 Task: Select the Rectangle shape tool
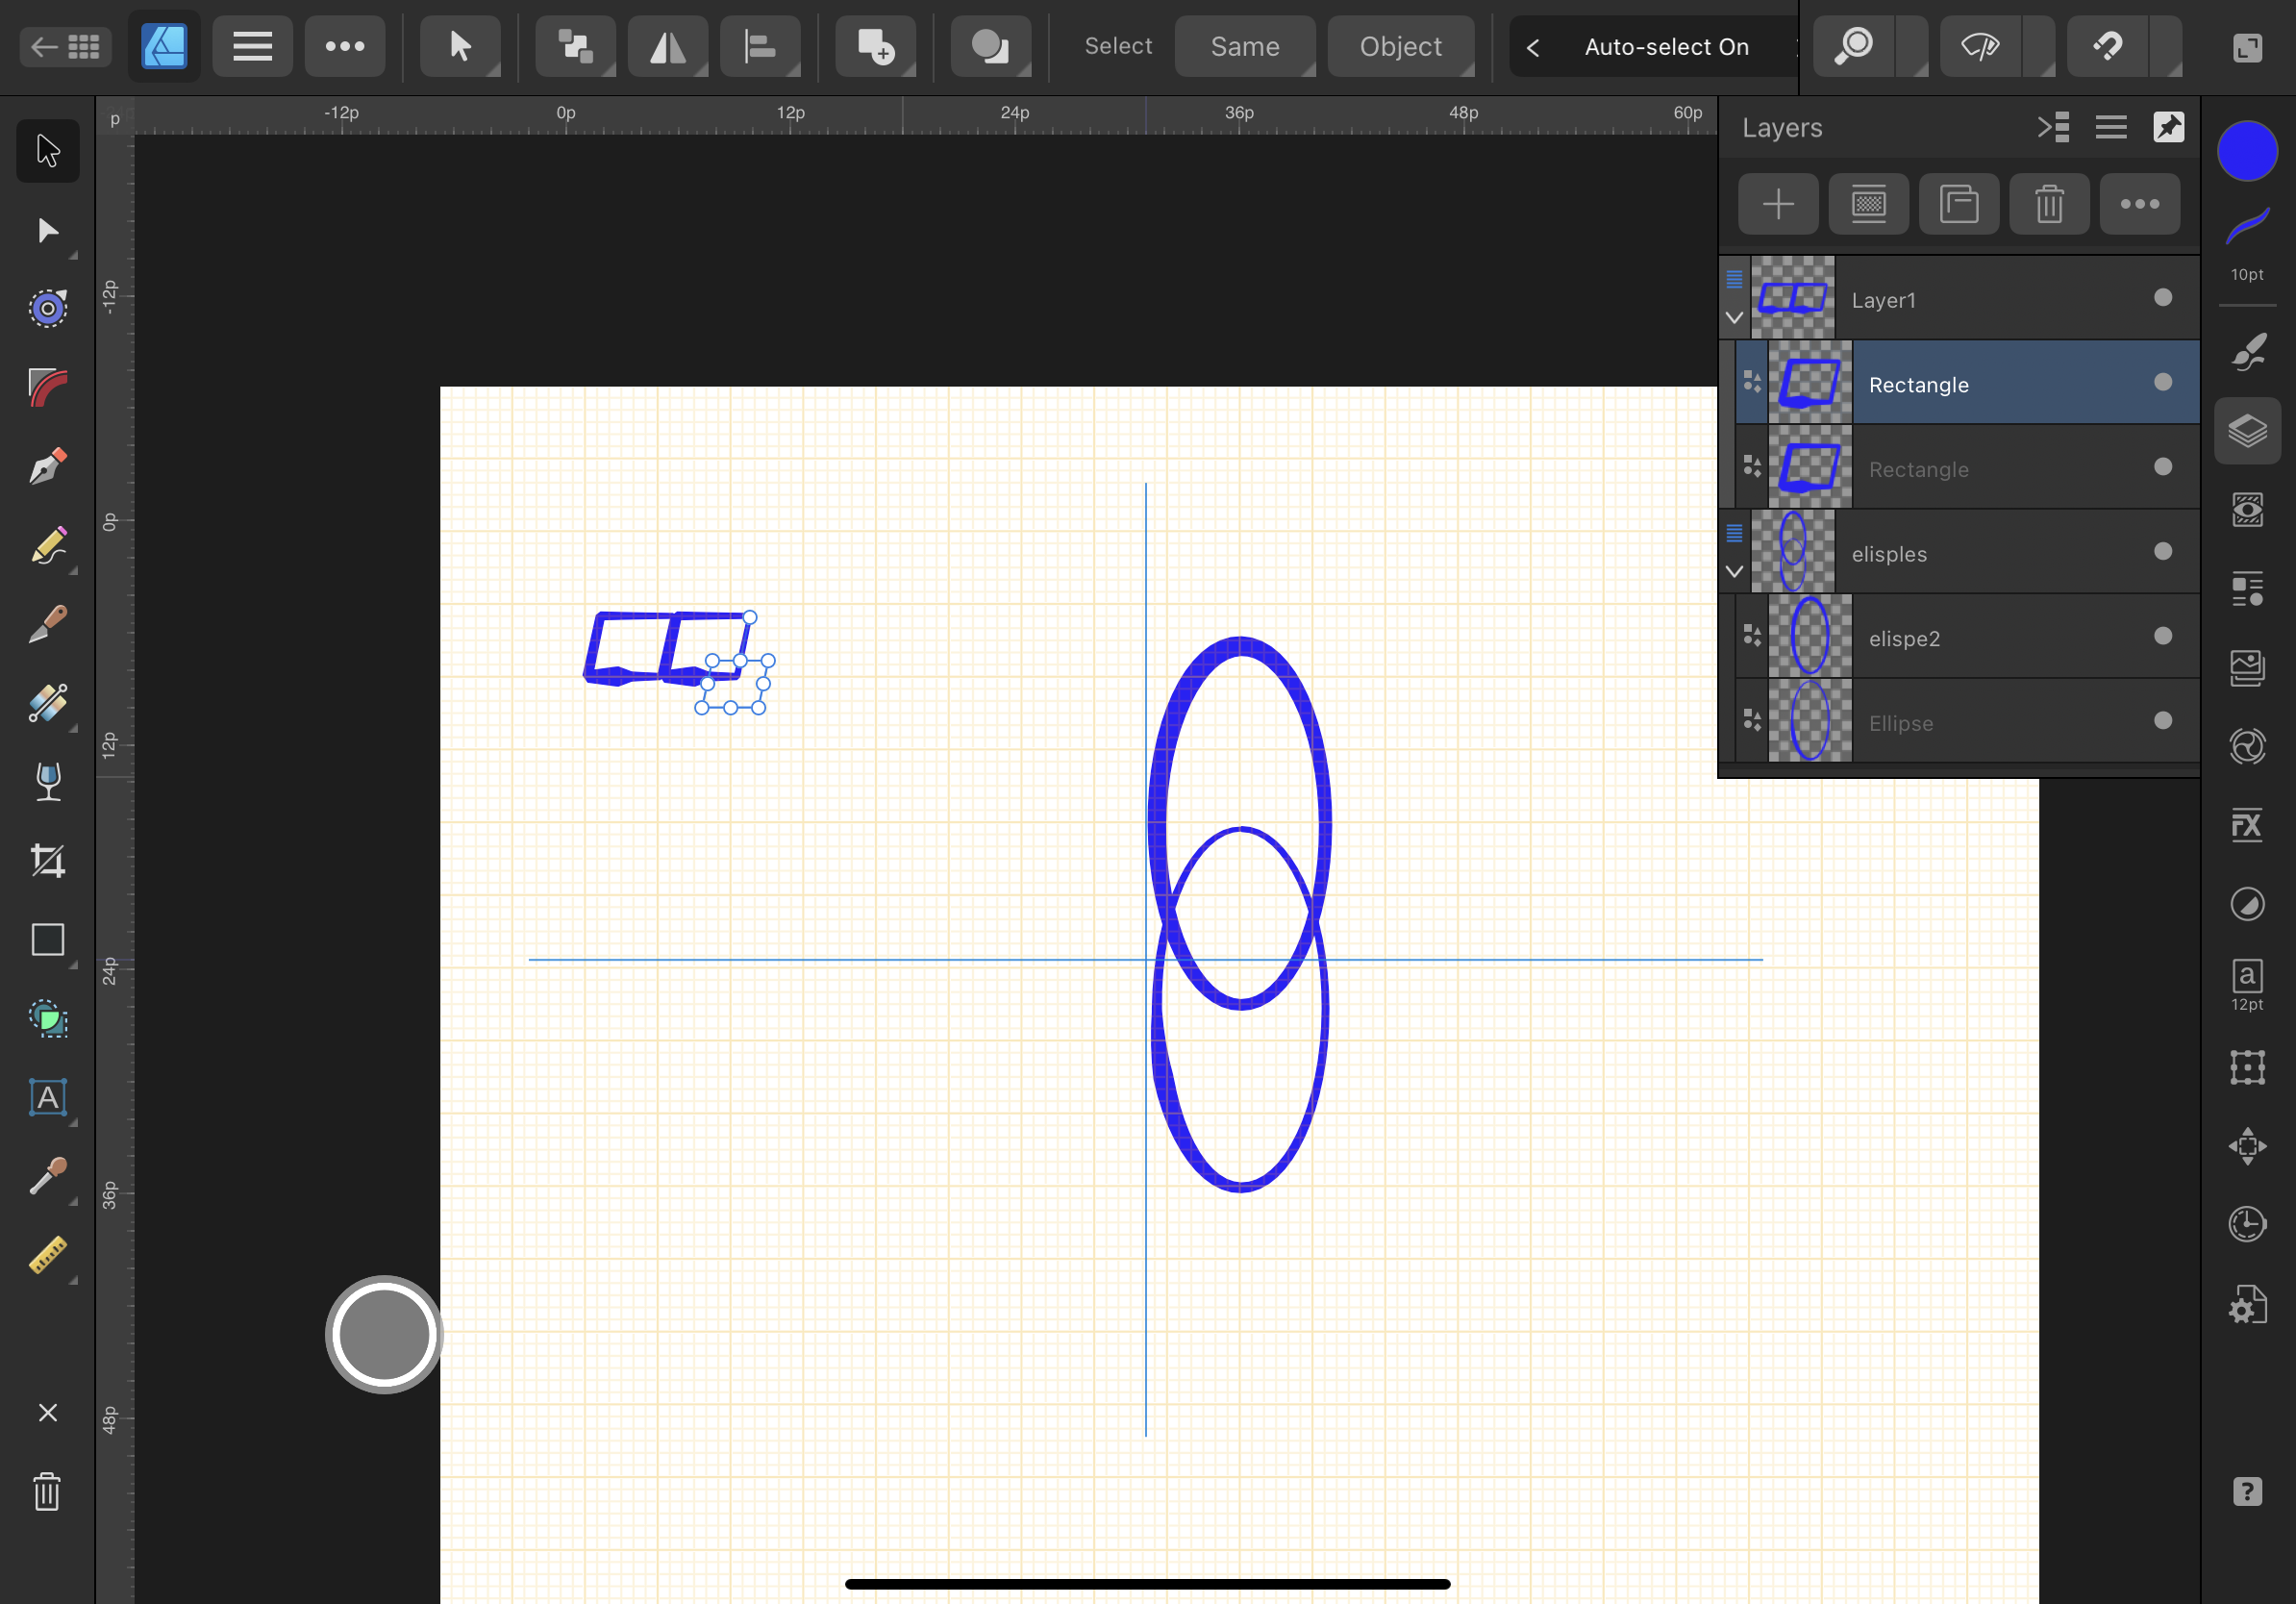[x=47, y=940]
